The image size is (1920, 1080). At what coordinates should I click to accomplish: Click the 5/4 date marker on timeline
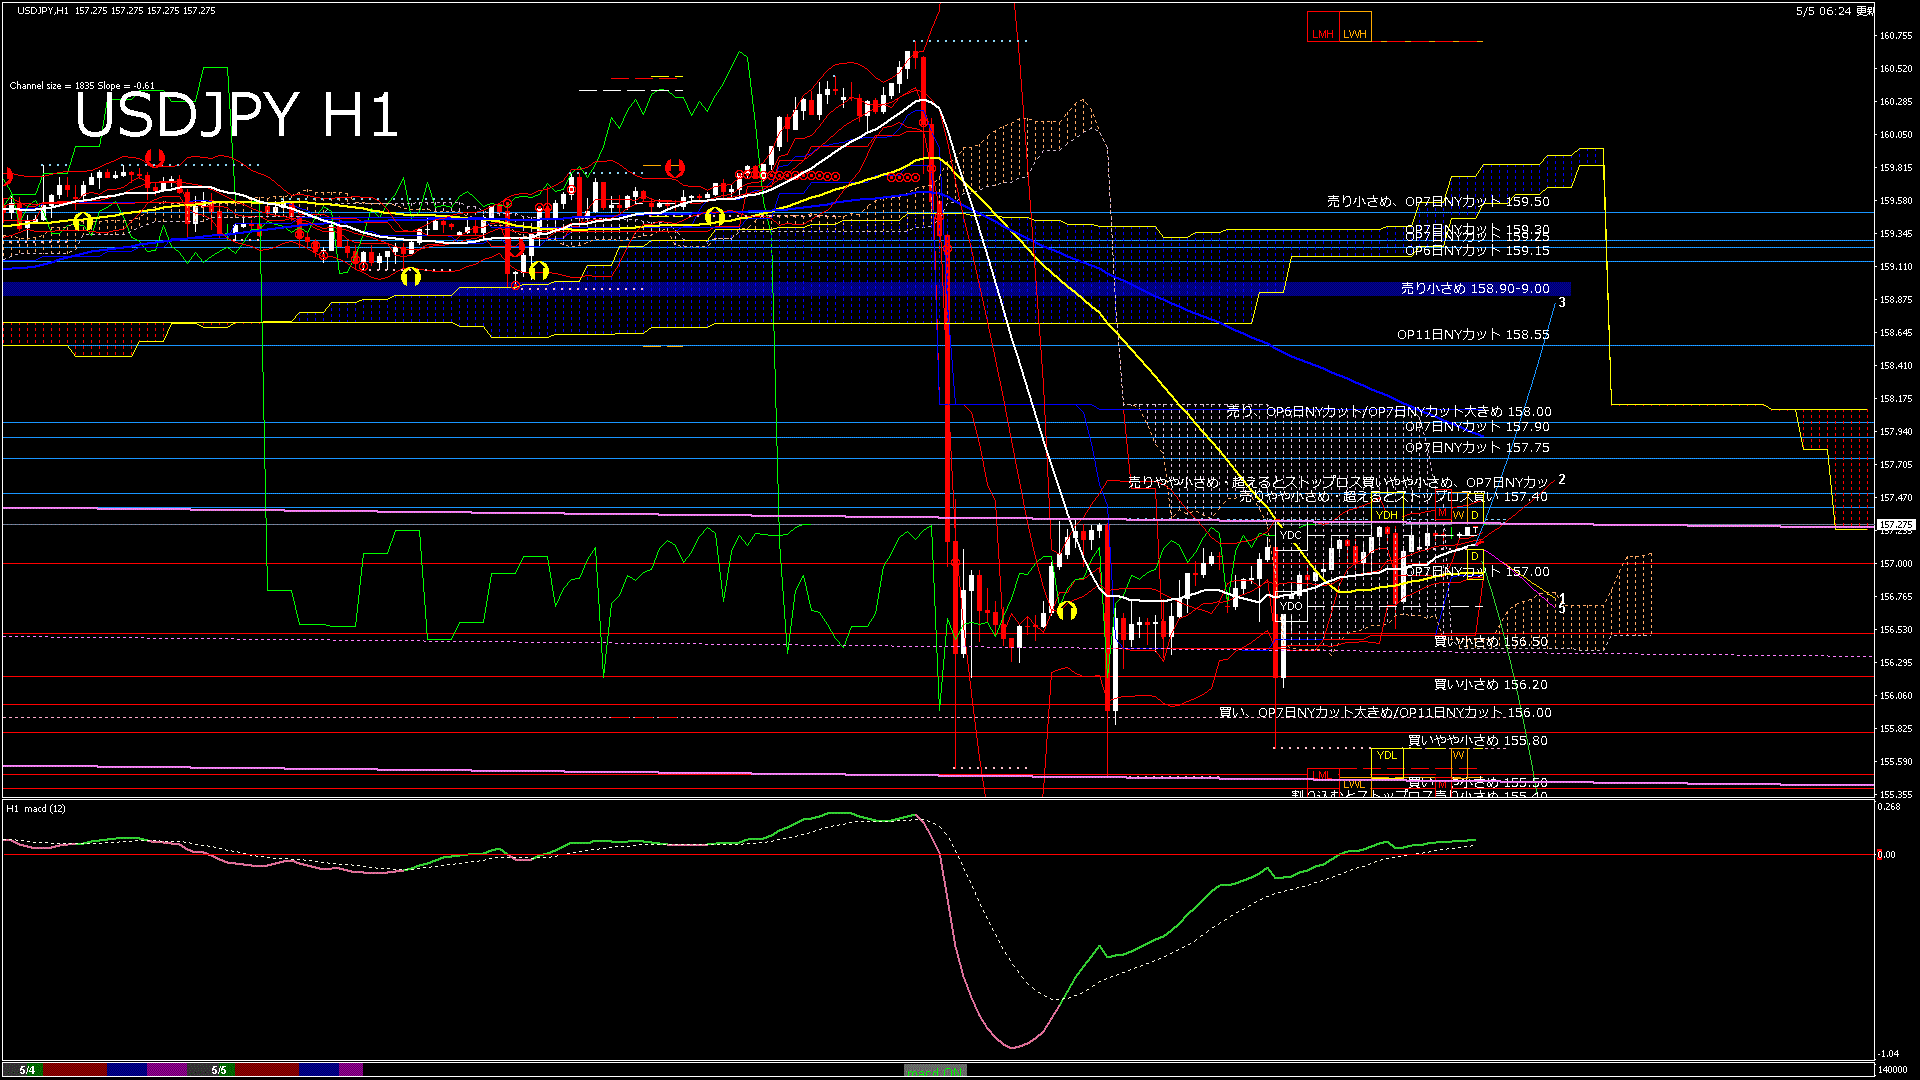coord(27,1070)
